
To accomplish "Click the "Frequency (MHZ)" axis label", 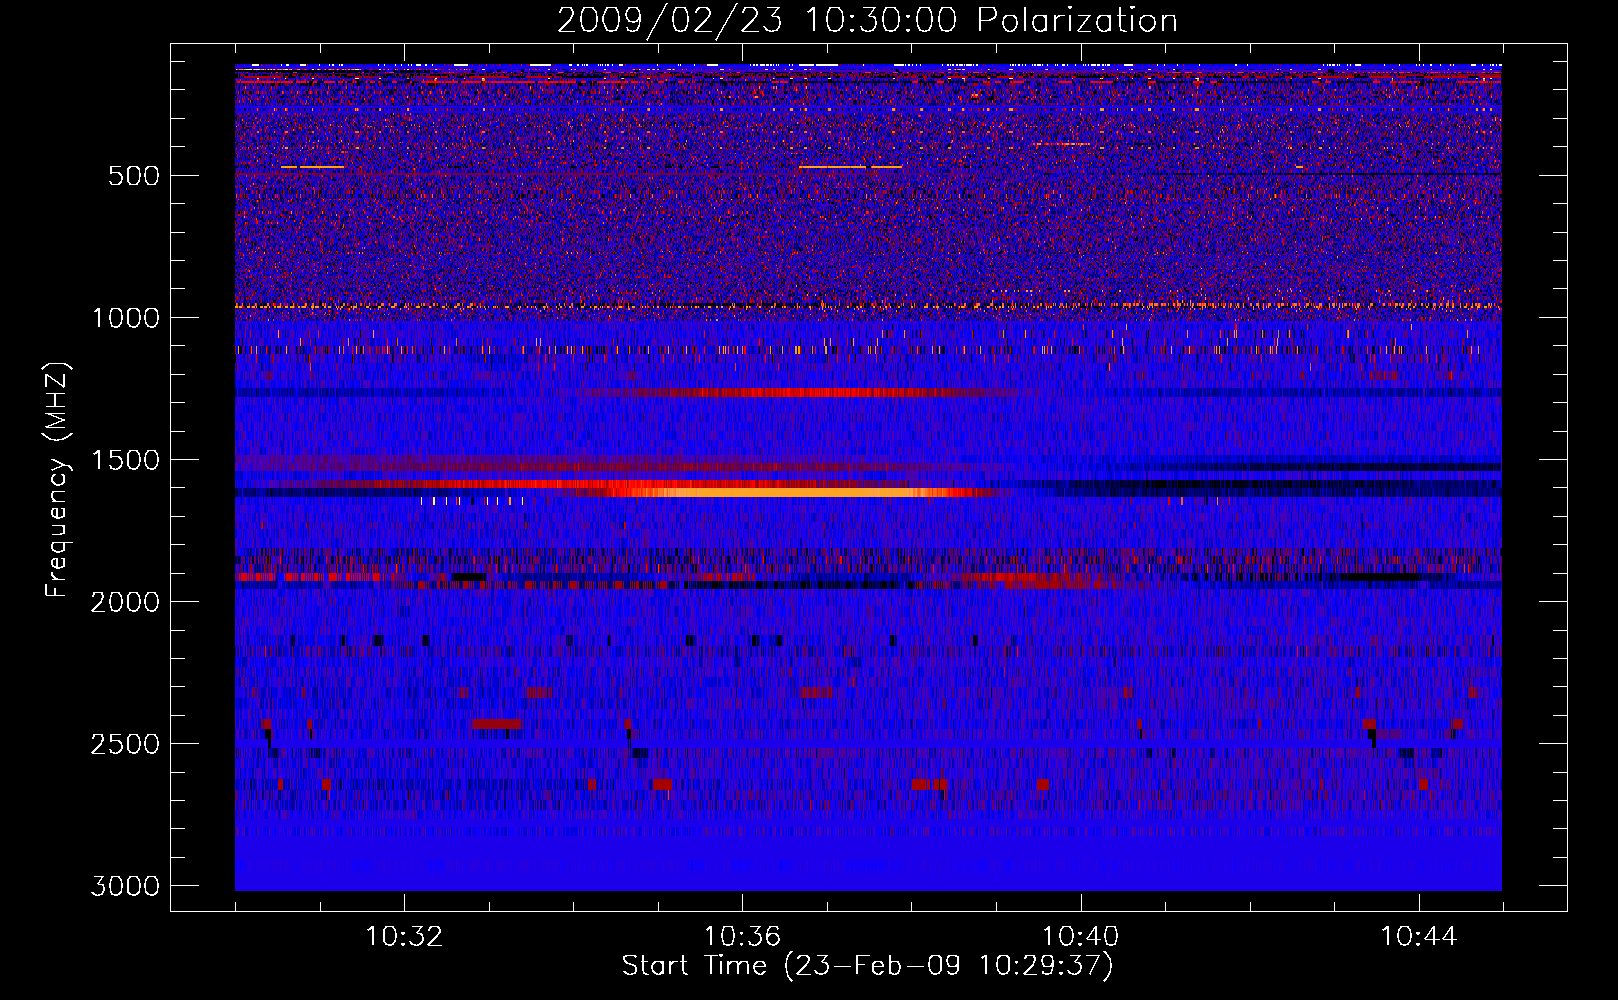I will click(57, 480).
